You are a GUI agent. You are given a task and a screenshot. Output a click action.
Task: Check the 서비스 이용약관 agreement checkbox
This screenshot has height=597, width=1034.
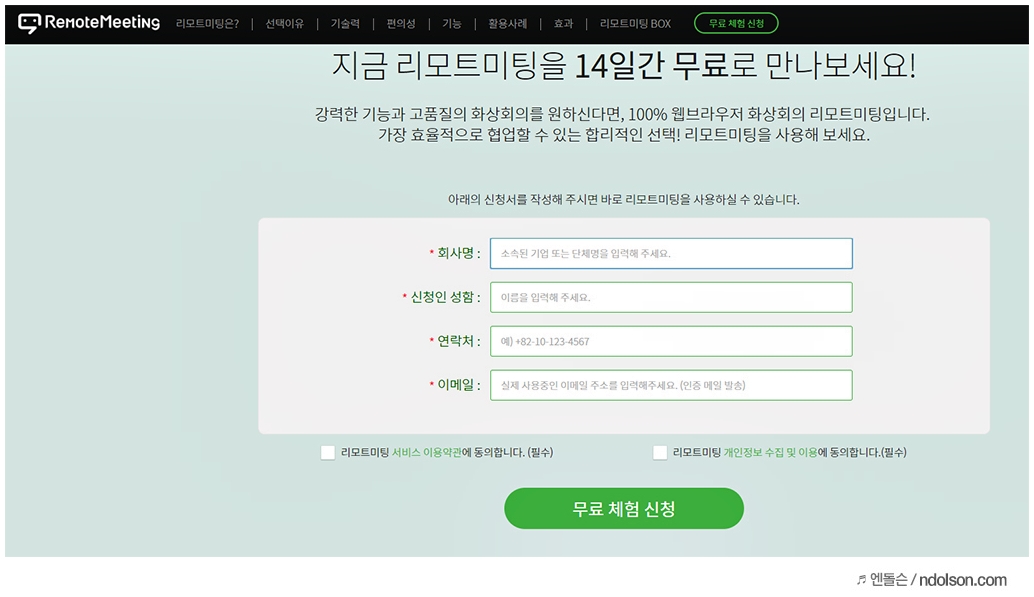(328, 453)
